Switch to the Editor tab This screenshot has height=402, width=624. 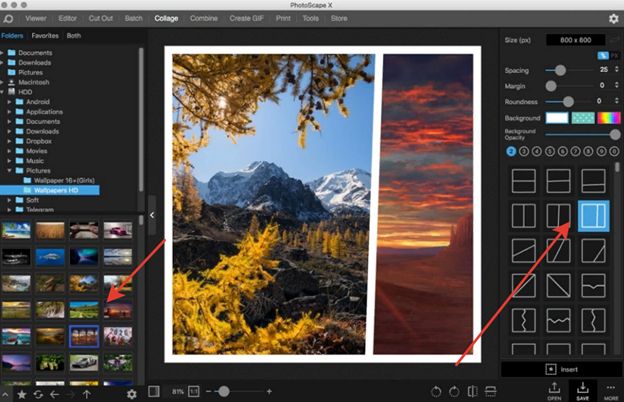click(x=68, y=18)
